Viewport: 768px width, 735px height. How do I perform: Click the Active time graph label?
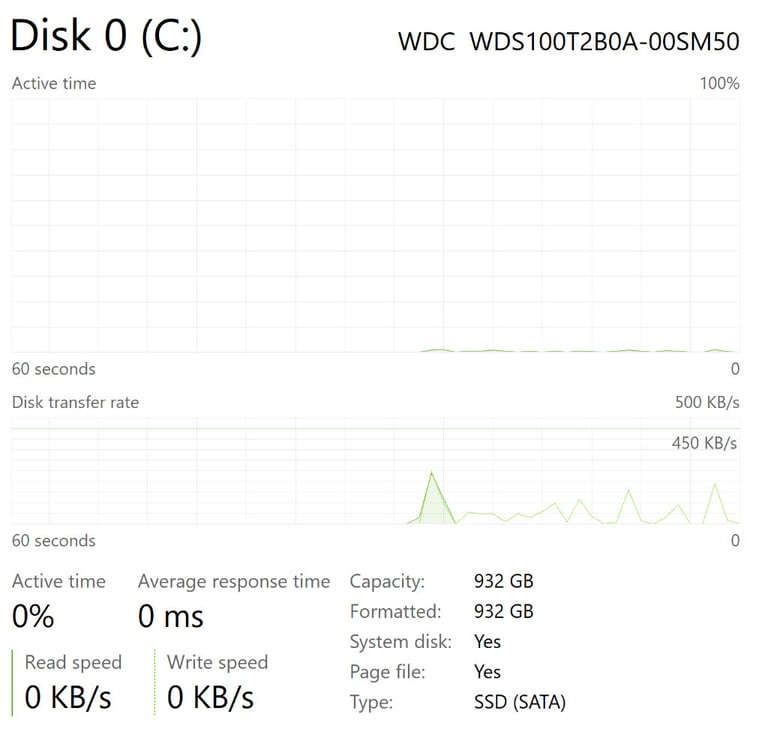[54, 83]
